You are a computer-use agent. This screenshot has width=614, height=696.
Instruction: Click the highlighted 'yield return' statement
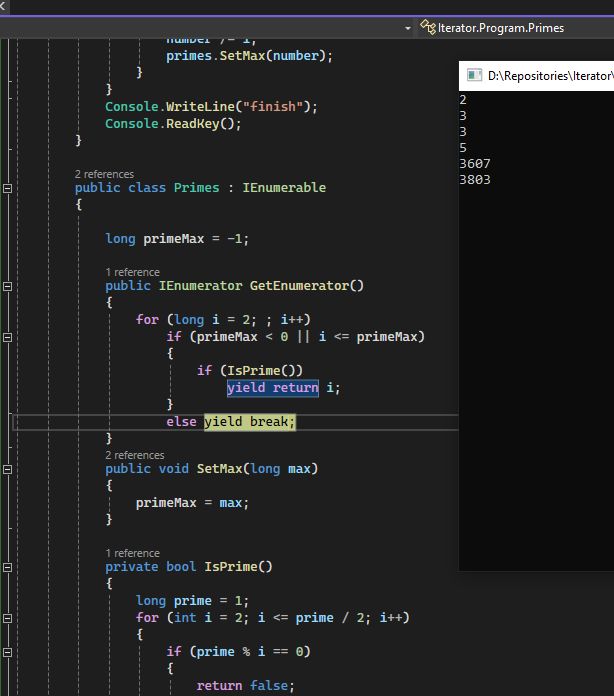[273, 388]
